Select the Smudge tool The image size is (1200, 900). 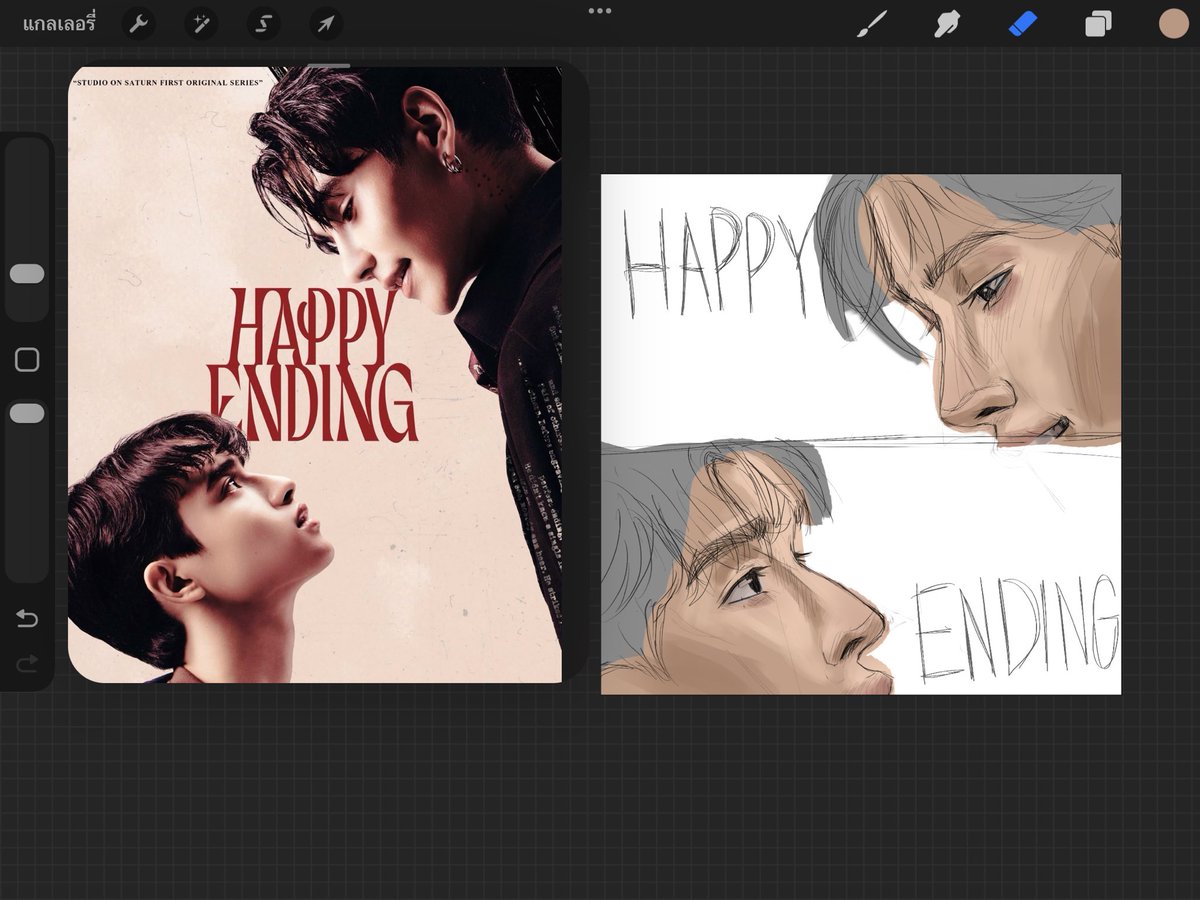(946, 24)
